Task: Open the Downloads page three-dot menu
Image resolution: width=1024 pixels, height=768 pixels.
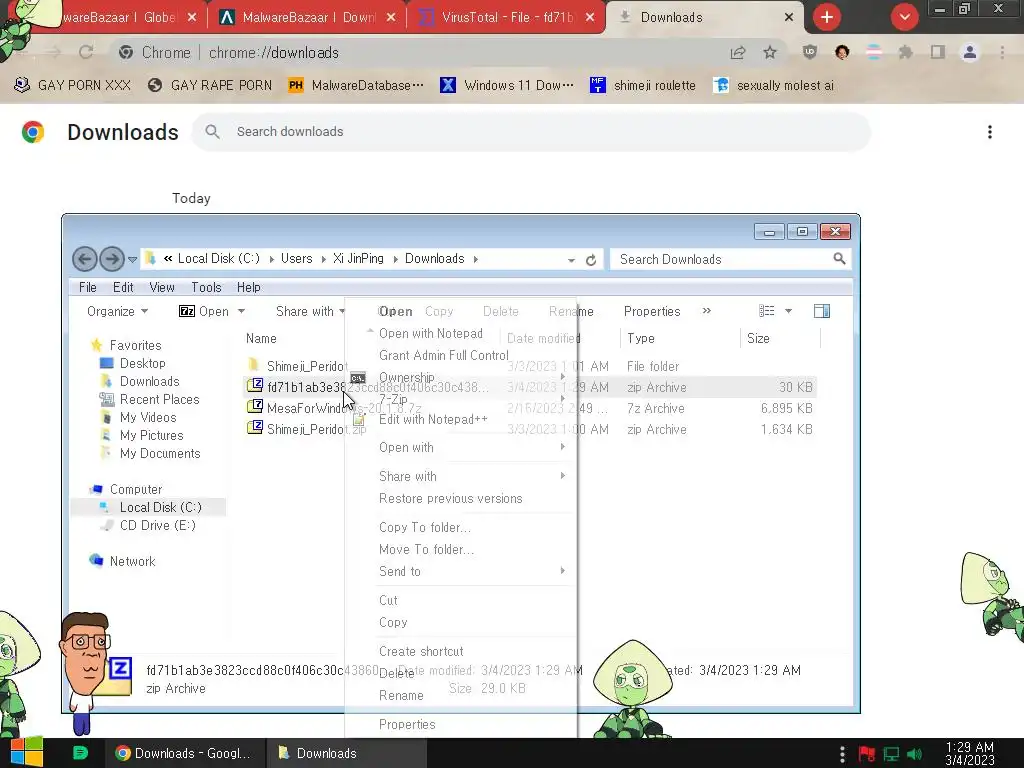Action: click(x=990, y=132)
